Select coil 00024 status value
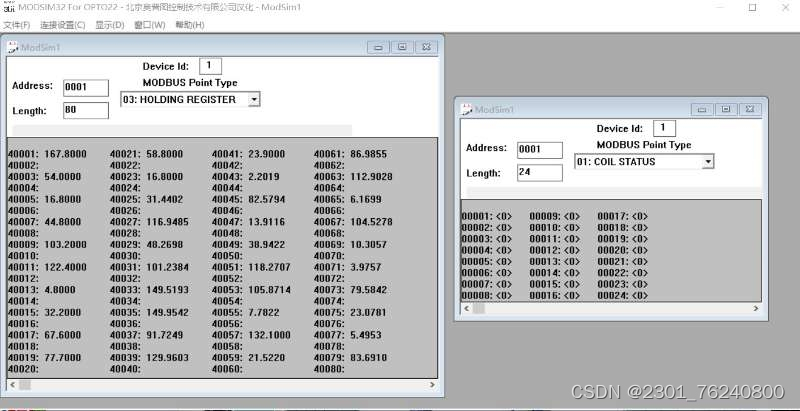Image resolution: width=800 pixels, height=411 pixels. click(x=640, y=295)
